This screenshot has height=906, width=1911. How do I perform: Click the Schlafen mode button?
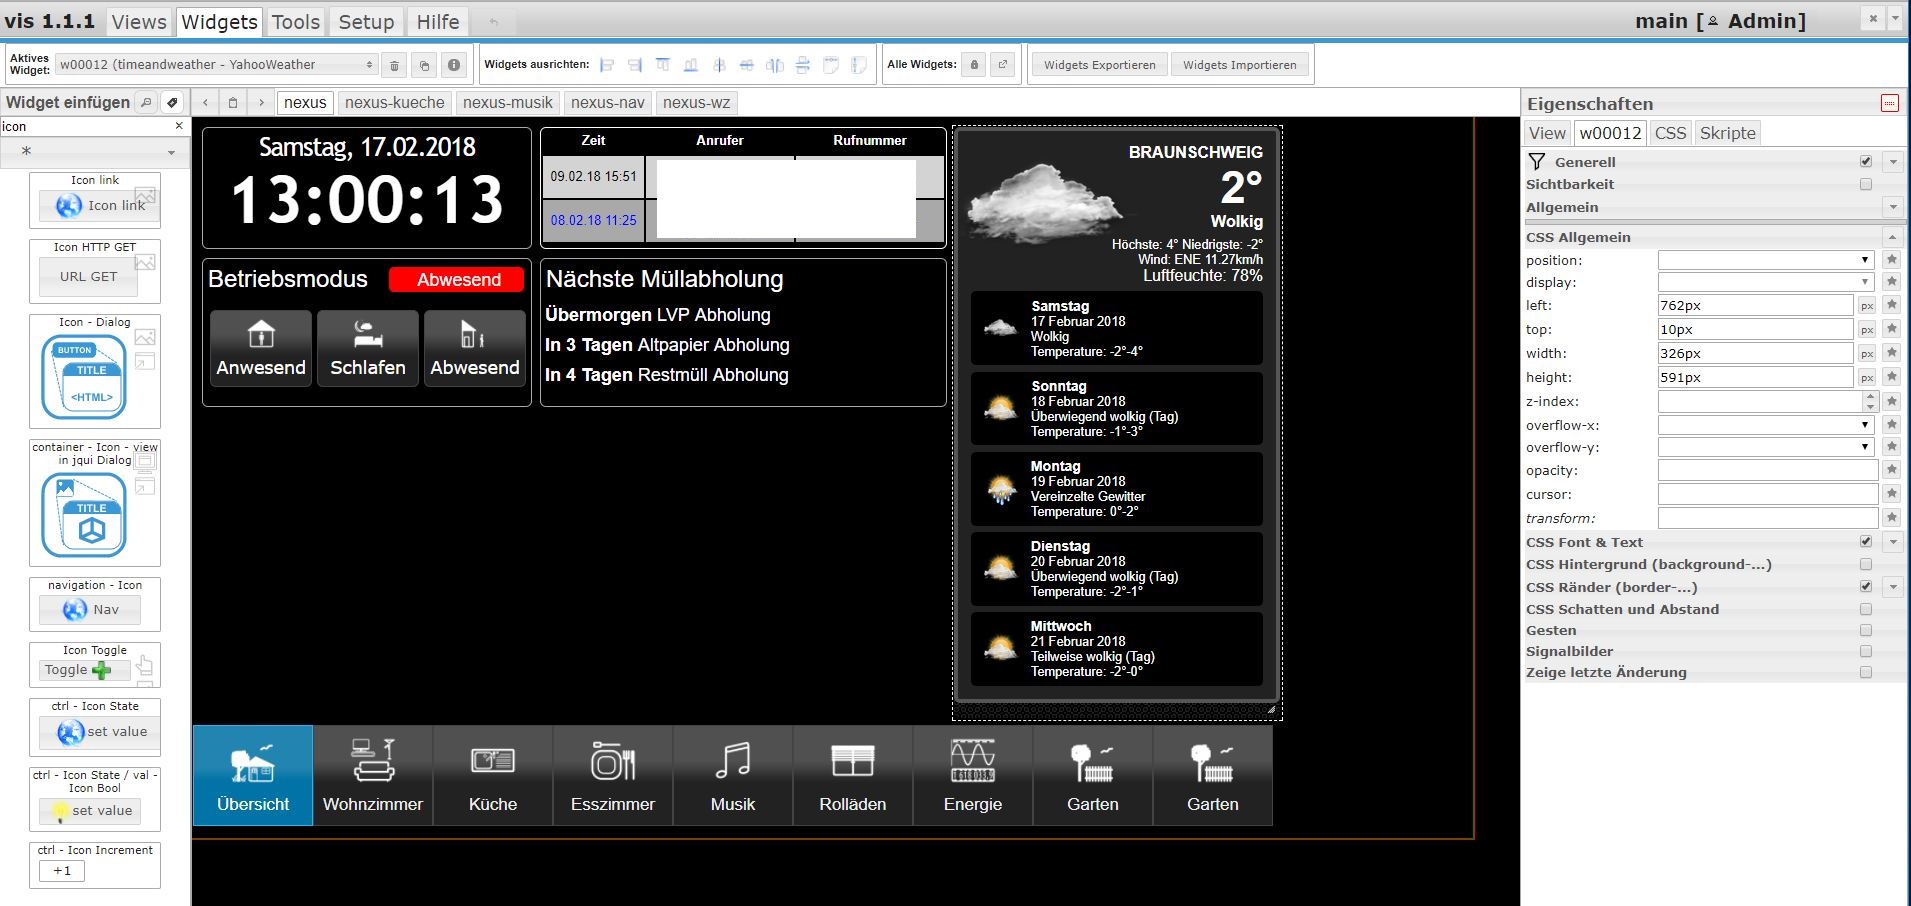click(x=368, y=348)
